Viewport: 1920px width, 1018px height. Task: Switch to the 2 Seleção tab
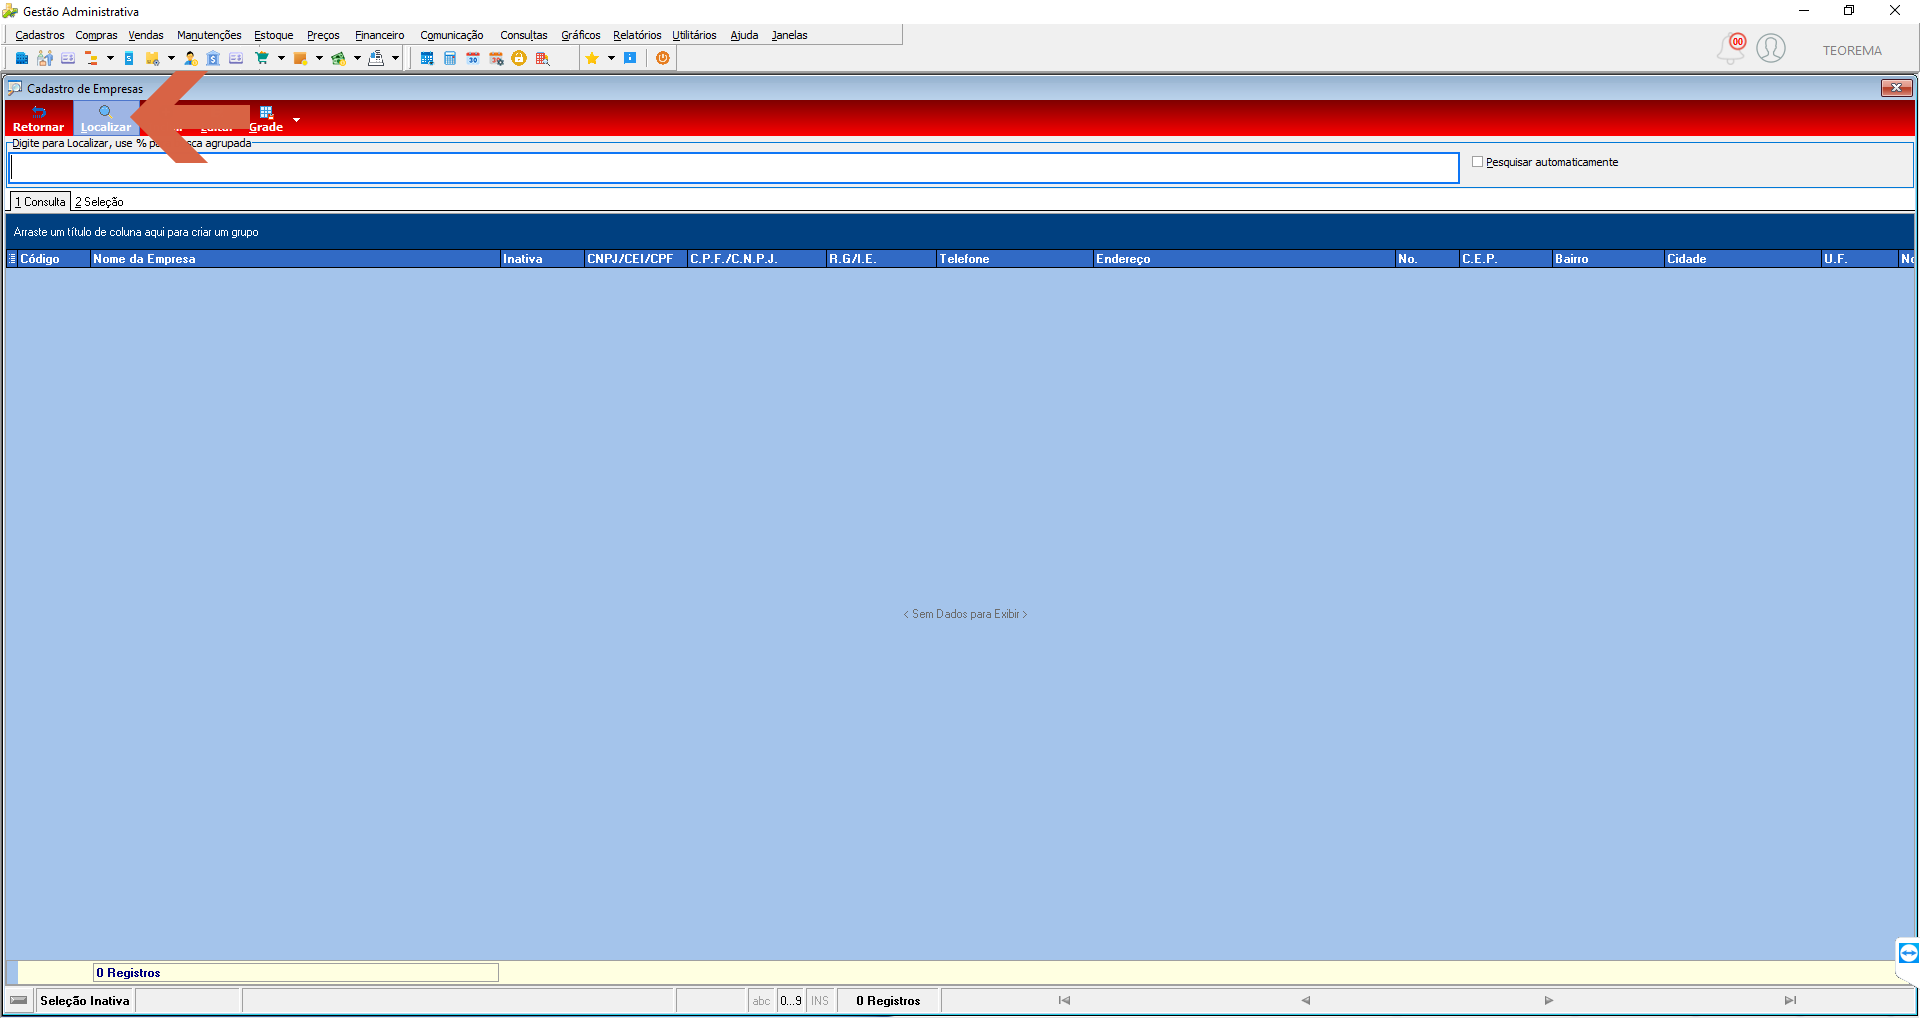click(x=99, y=202)
